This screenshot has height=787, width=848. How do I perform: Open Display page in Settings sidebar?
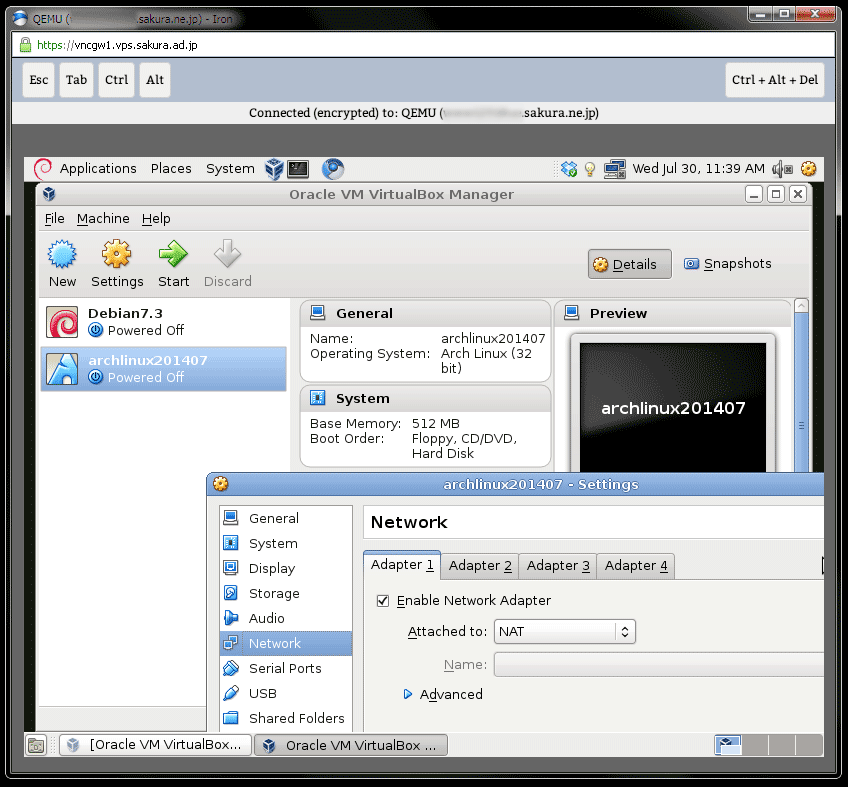[x=286, y=568]
